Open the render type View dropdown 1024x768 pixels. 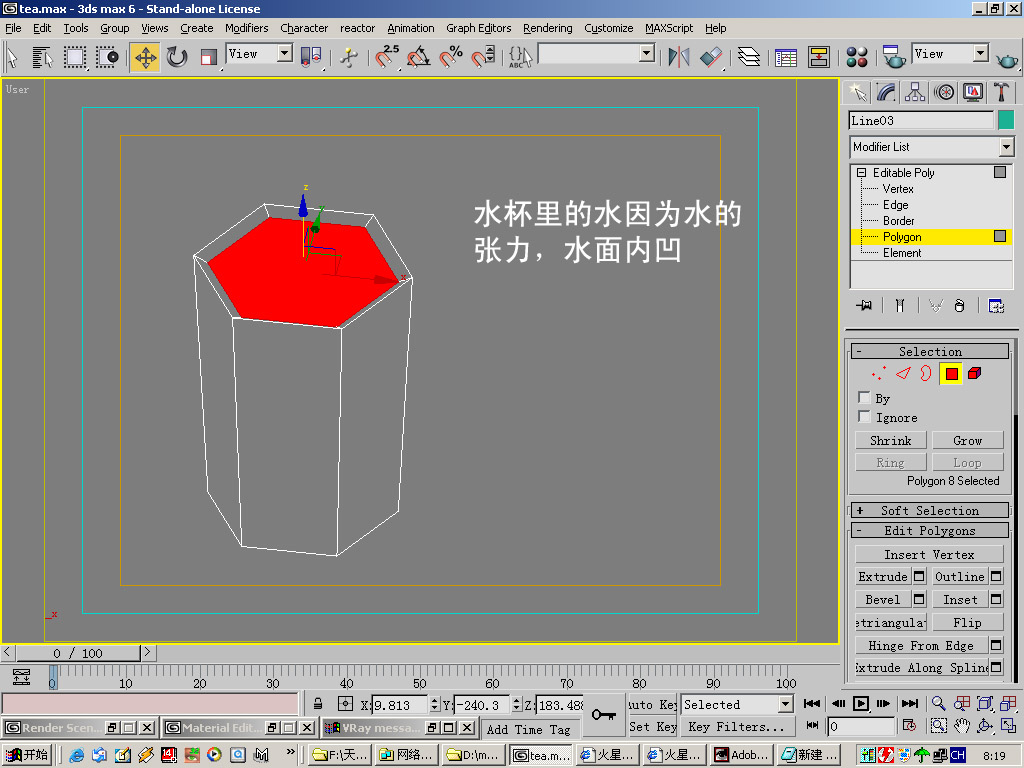coord(981,54)
